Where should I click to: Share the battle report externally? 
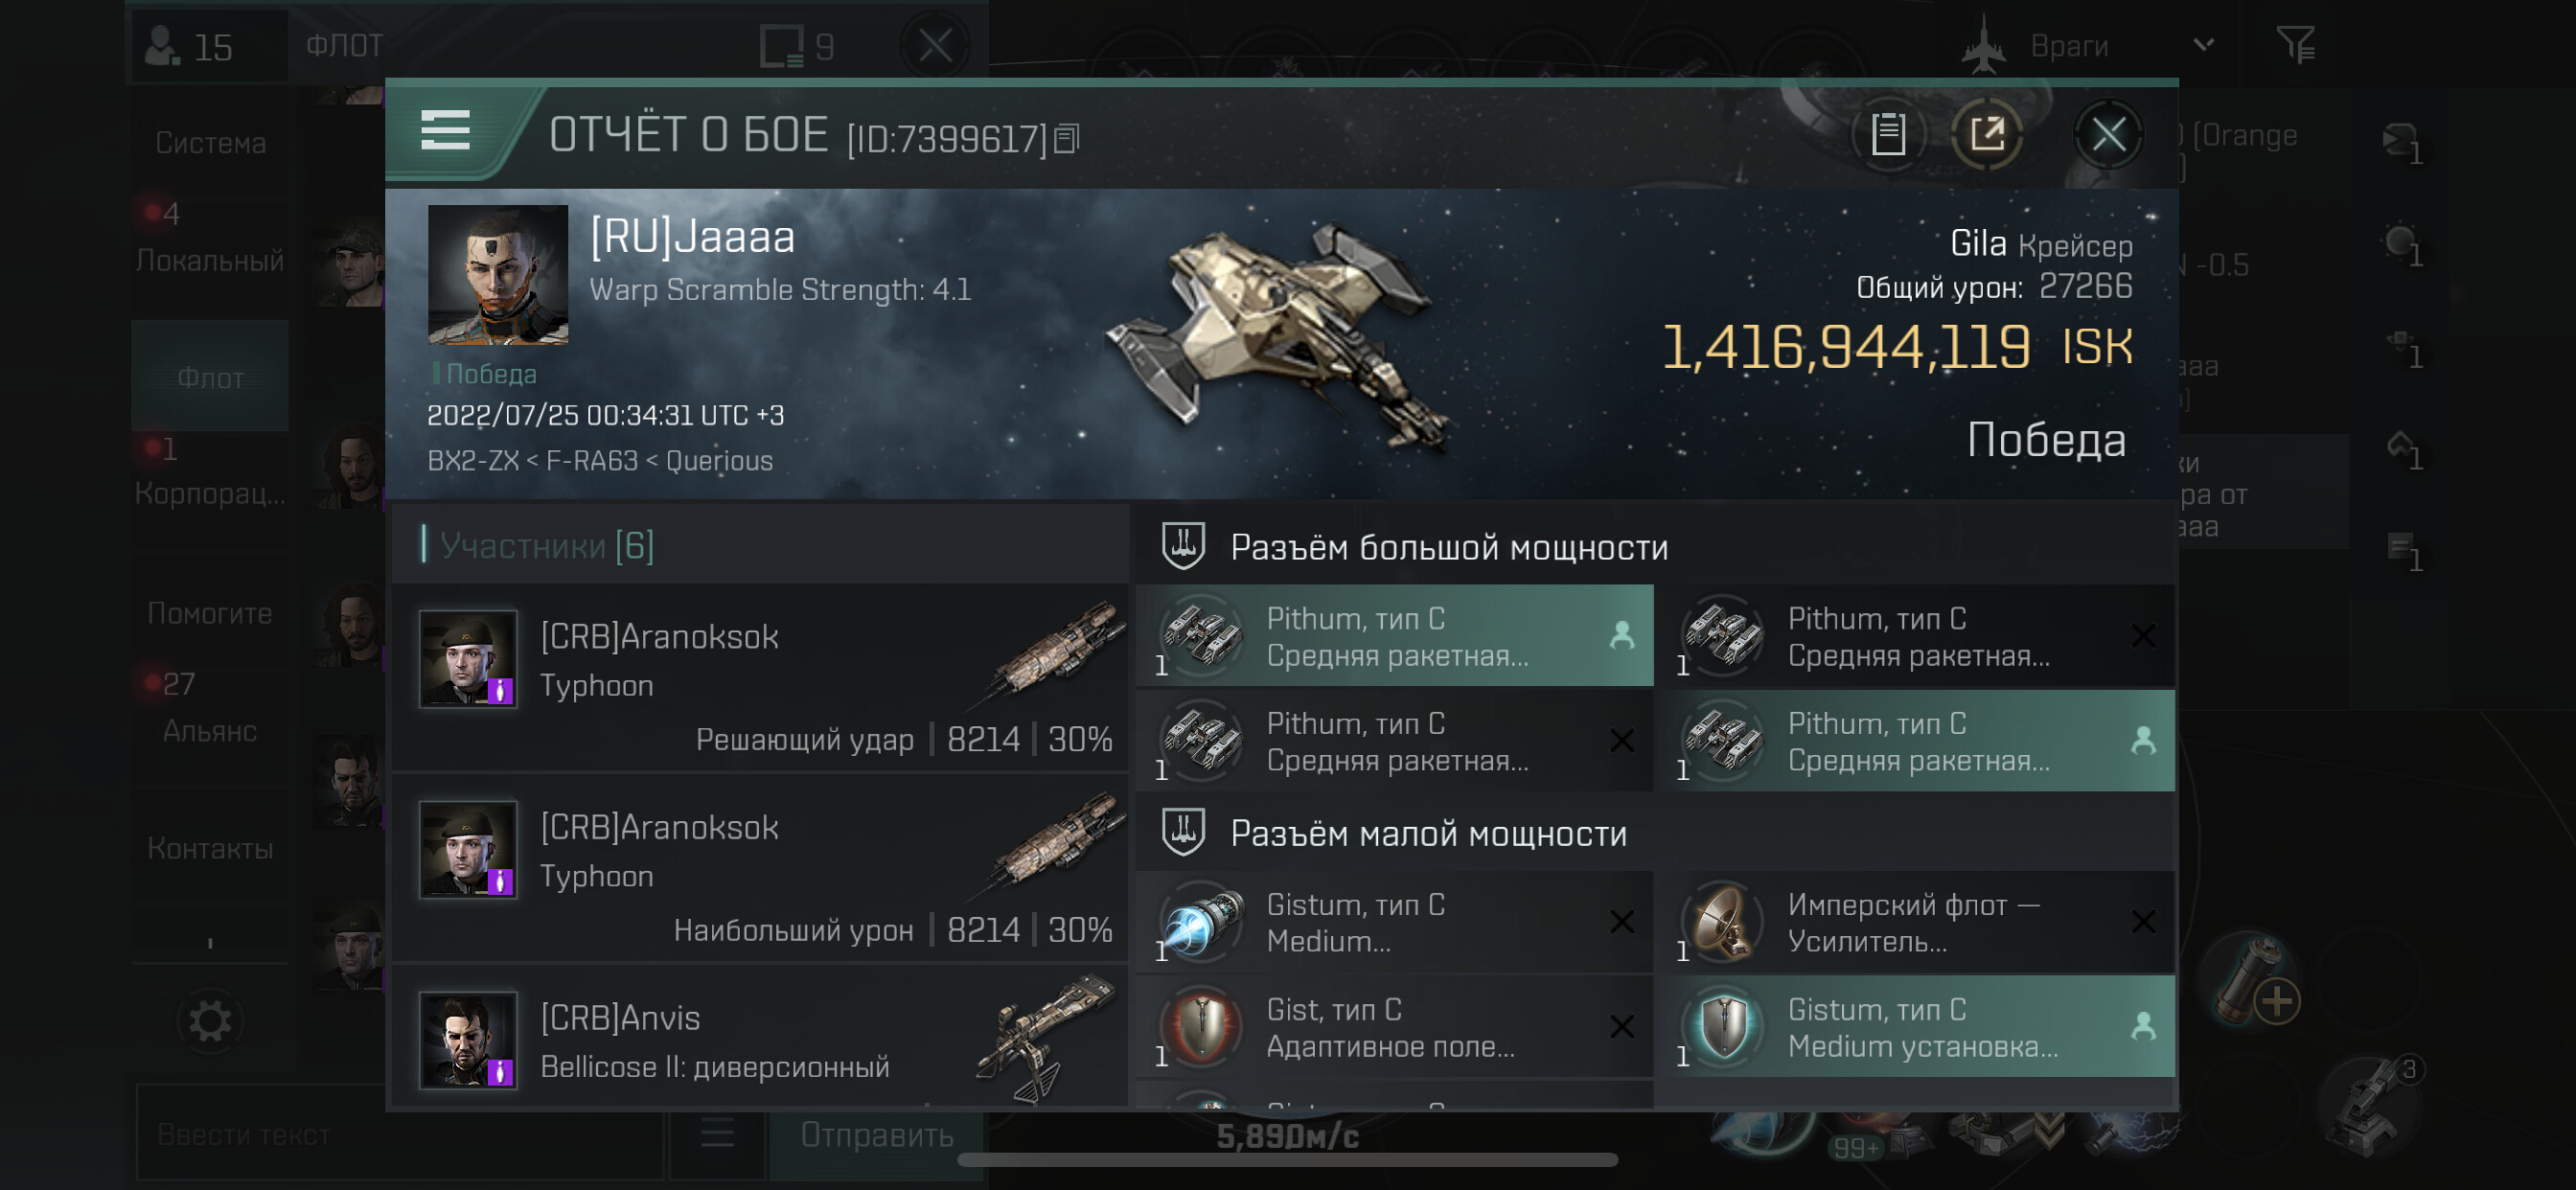pos(1987,134)
